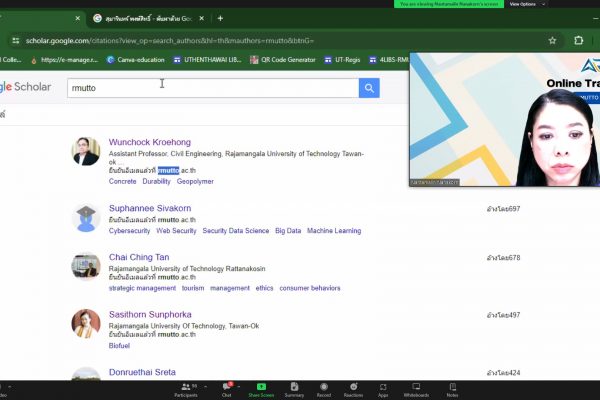Click Chai Ching Tan's cited-by 678 count
The width and height of the screenshot is (600, 400).
coord(504,258)
